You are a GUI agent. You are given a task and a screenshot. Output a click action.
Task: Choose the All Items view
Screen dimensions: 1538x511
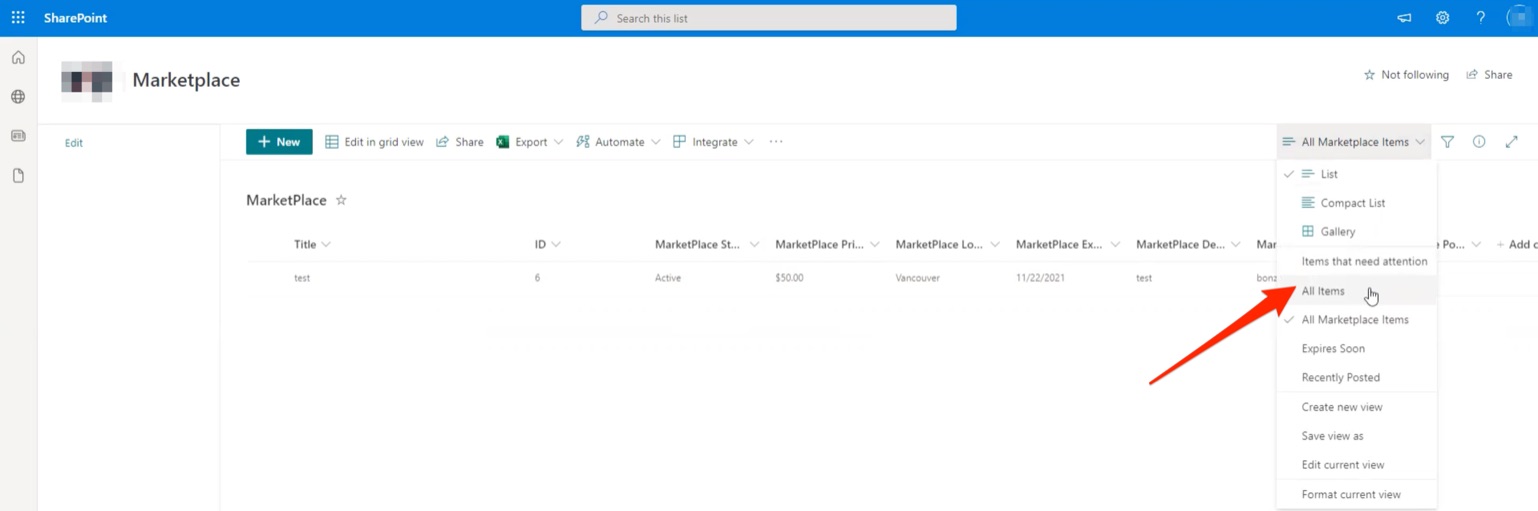coord(1323,291)
